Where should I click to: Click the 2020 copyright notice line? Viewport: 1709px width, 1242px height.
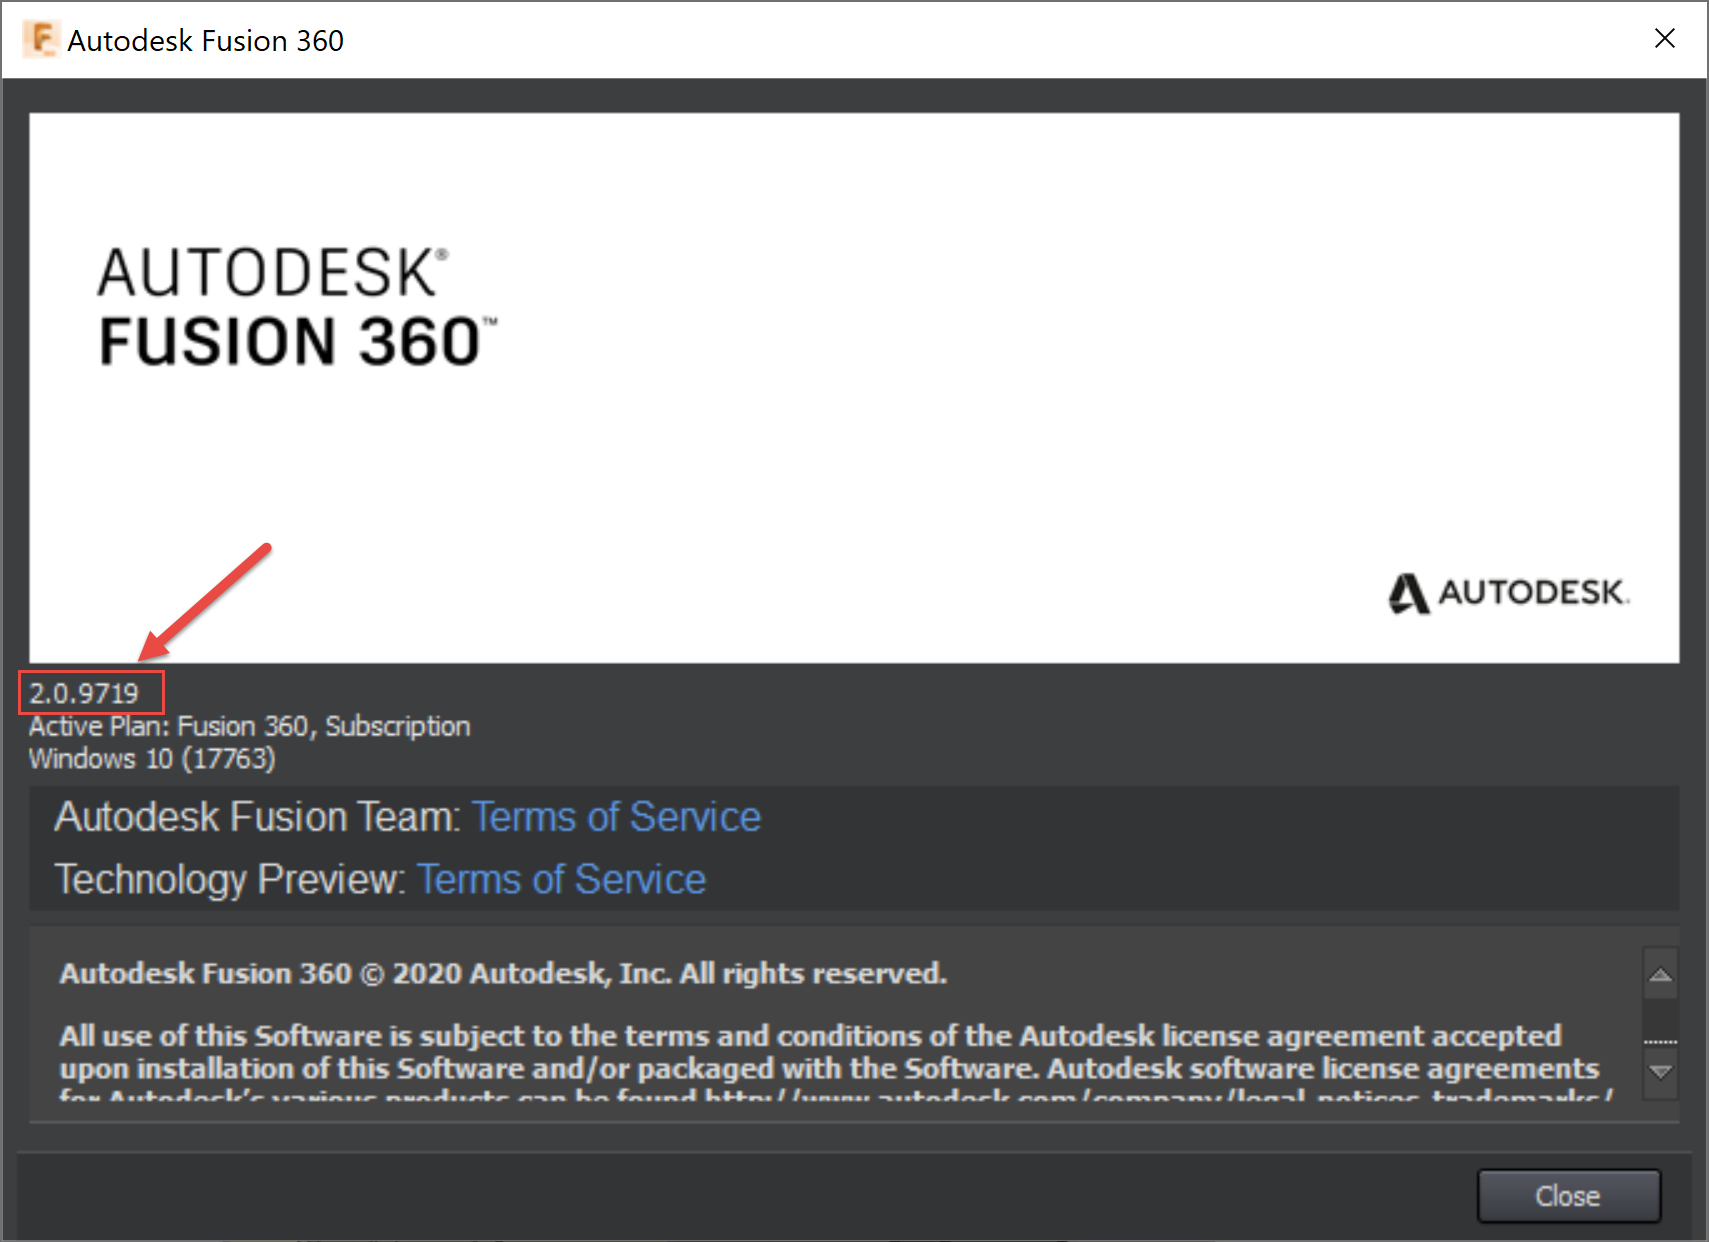coord(503,973)
